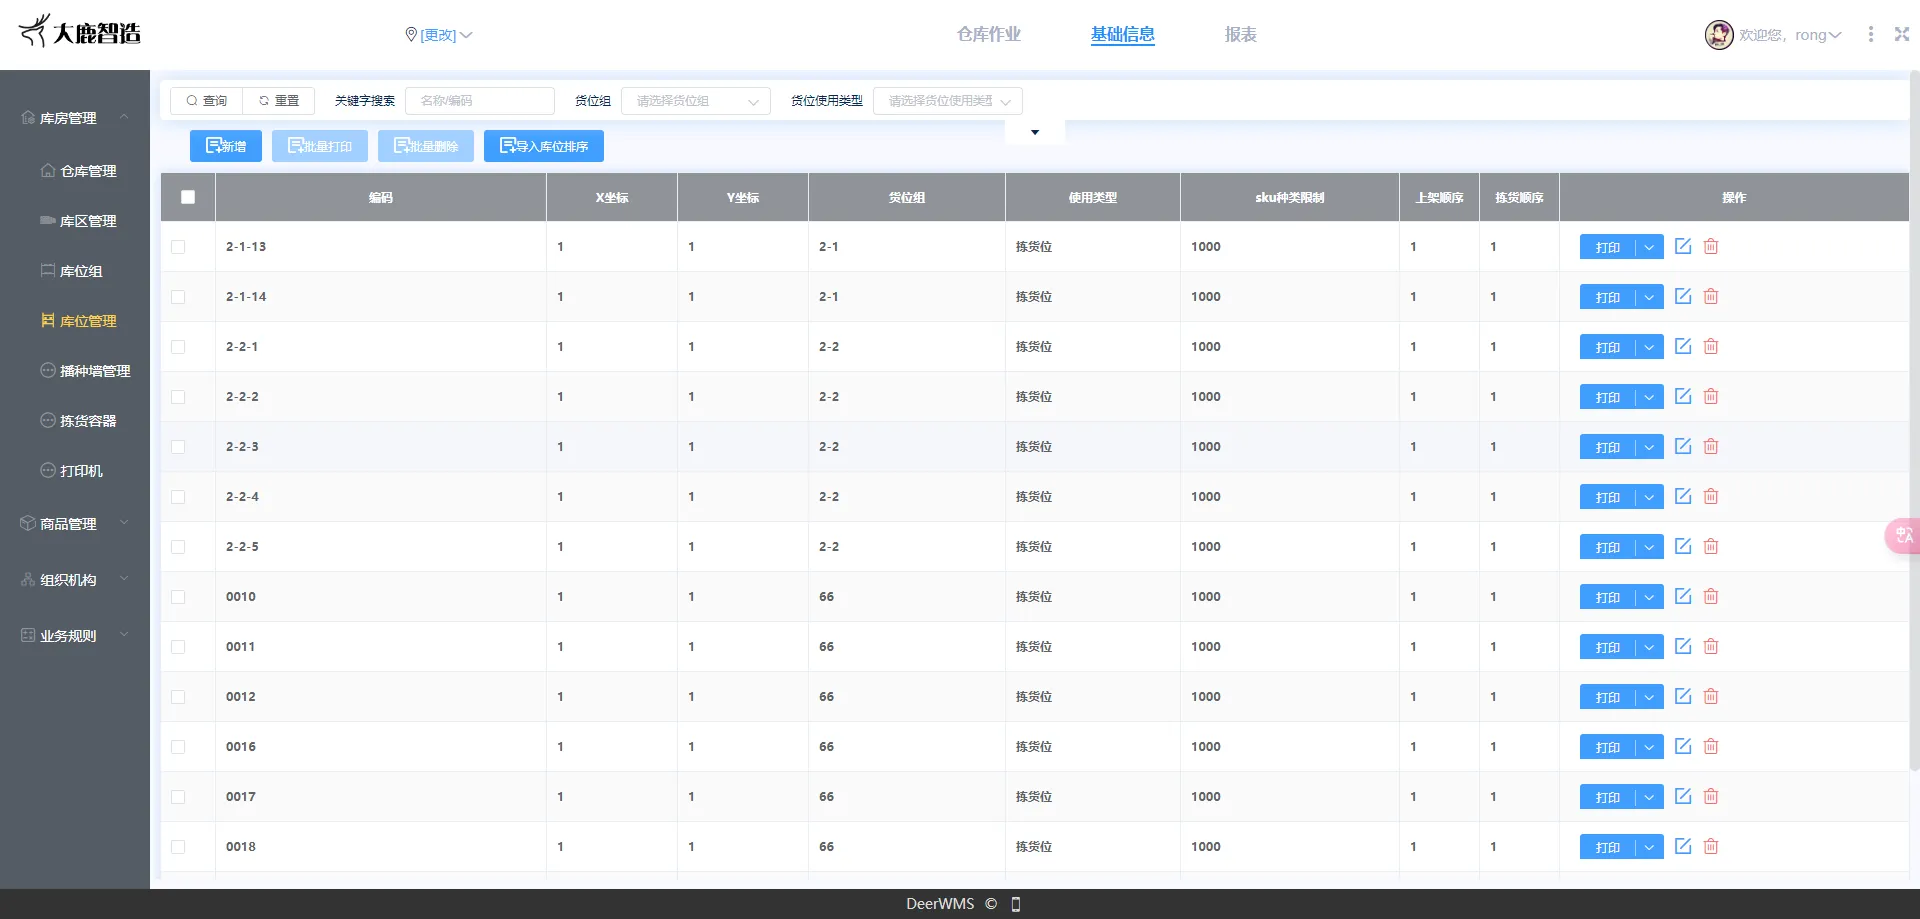1920x919 pixels.
Task: Open the vertical three-dot more menu
Action: [1871, 34]
